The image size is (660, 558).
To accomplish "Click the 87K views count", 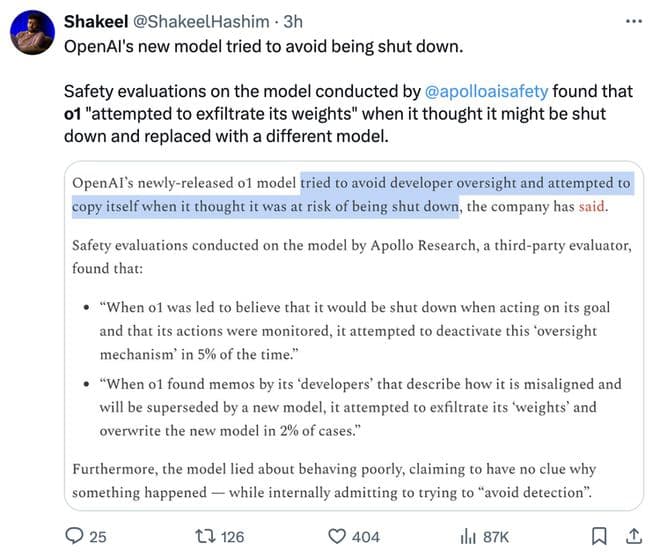I will 496,537.
